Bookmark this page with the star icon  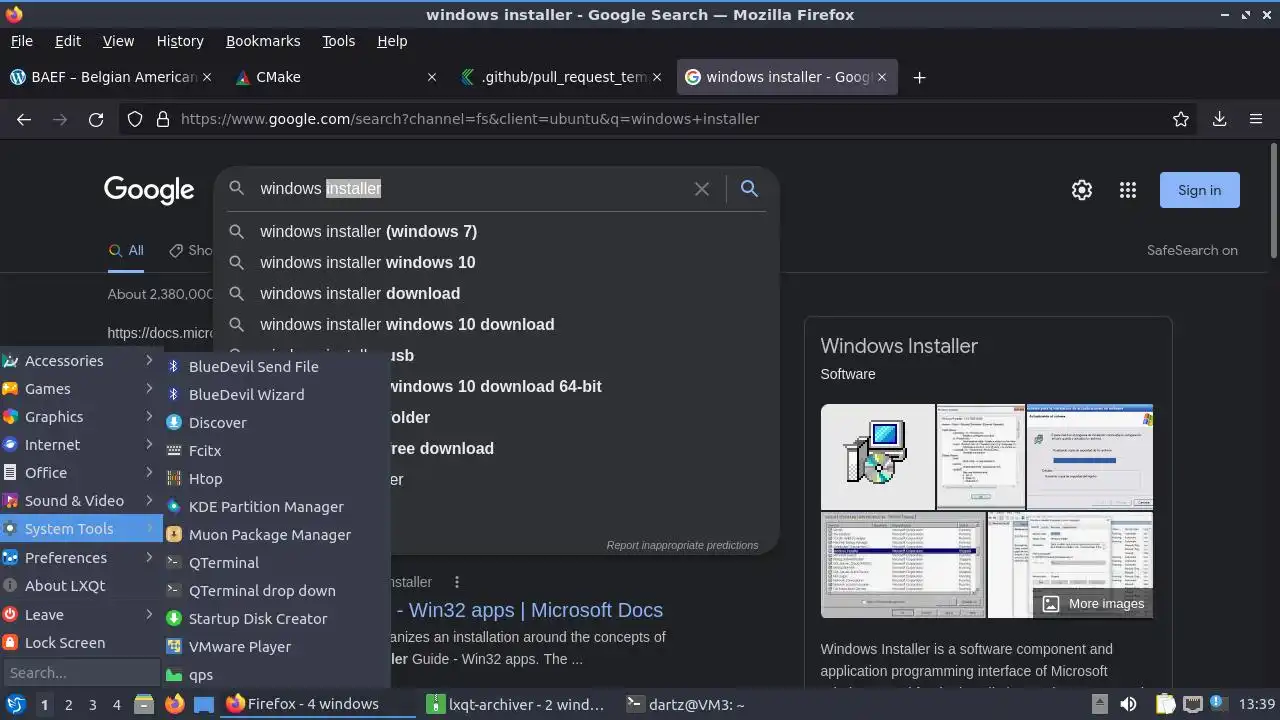pyautogui.click(x=1181, y=119)
